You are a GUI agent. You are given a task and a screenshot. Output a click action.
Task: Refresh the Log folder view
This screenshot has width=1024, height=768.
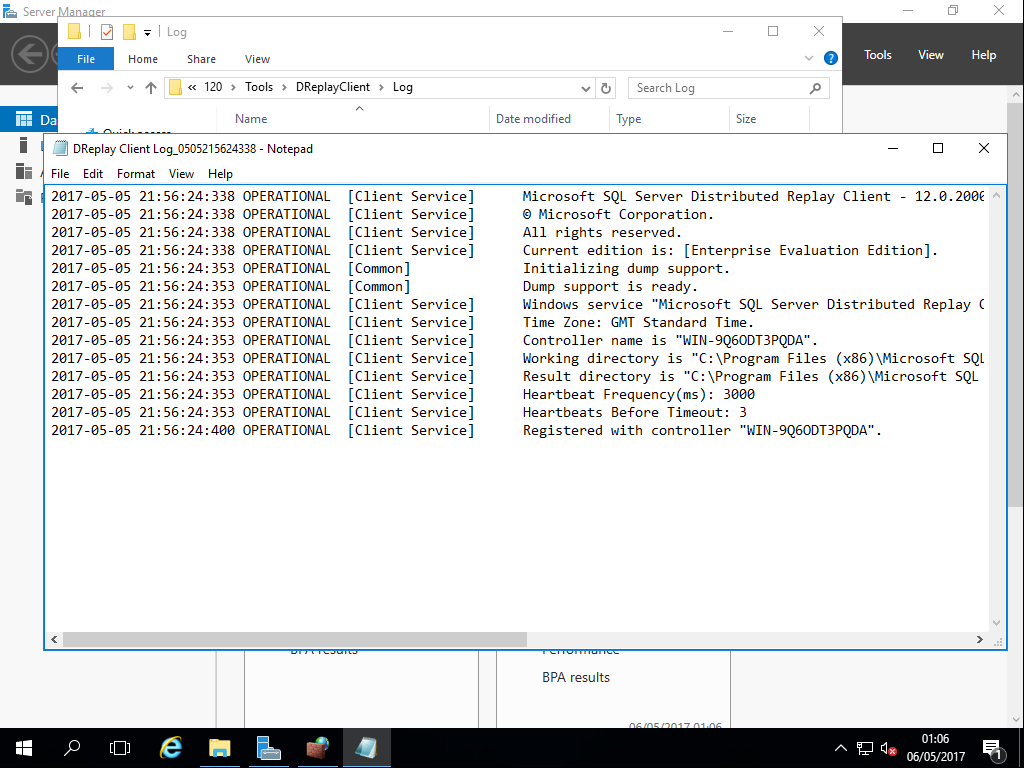tap(605, 88)
